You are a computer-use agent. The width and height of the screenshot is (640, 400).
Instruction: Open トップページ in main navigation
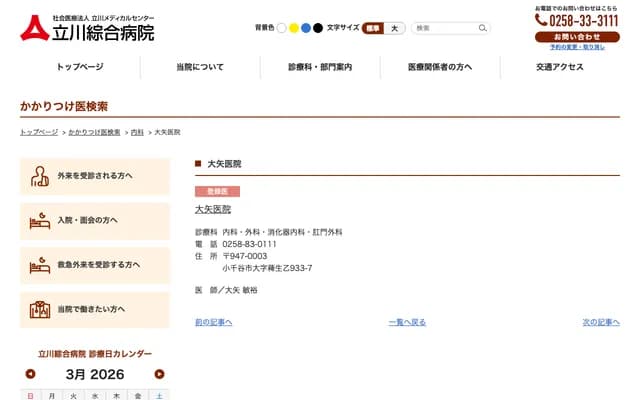point(80,67)
